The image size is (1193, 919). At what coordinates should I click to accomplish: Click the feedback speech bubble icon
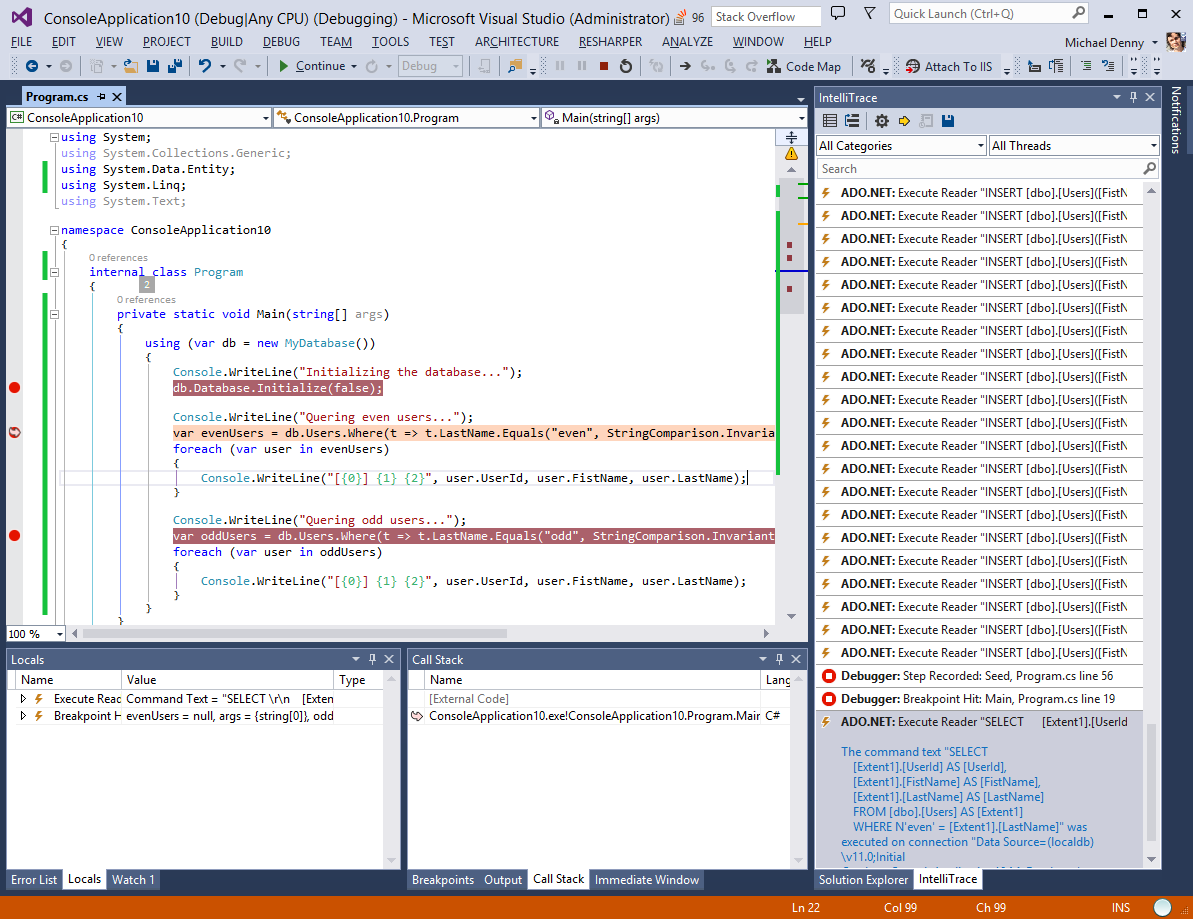point(838,13)
